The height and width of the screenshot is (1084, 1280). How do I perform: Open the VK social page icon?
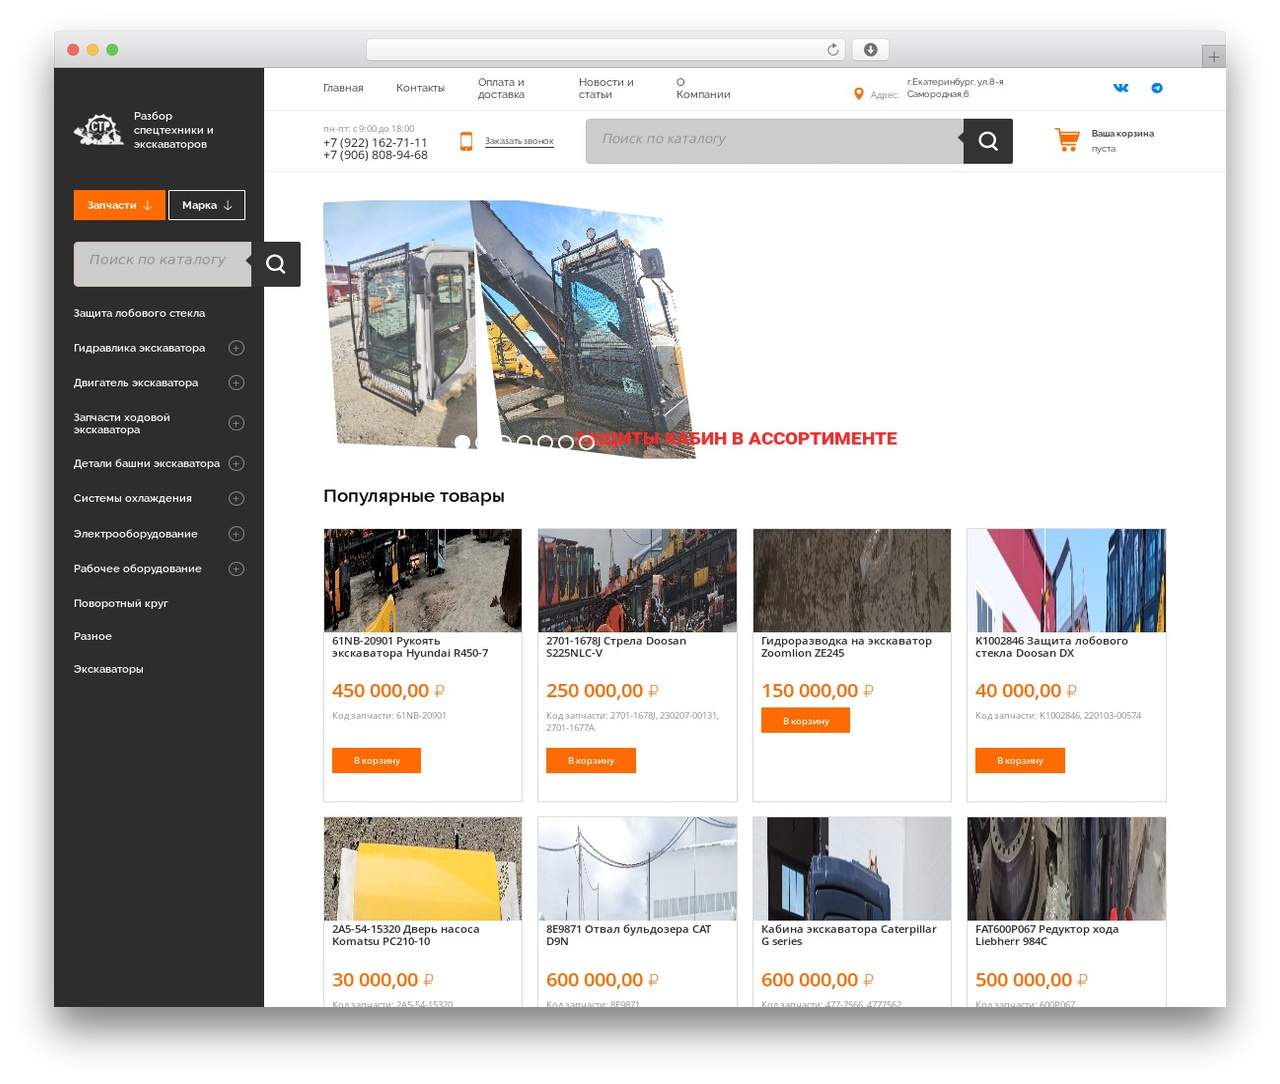click(1121, 88)
